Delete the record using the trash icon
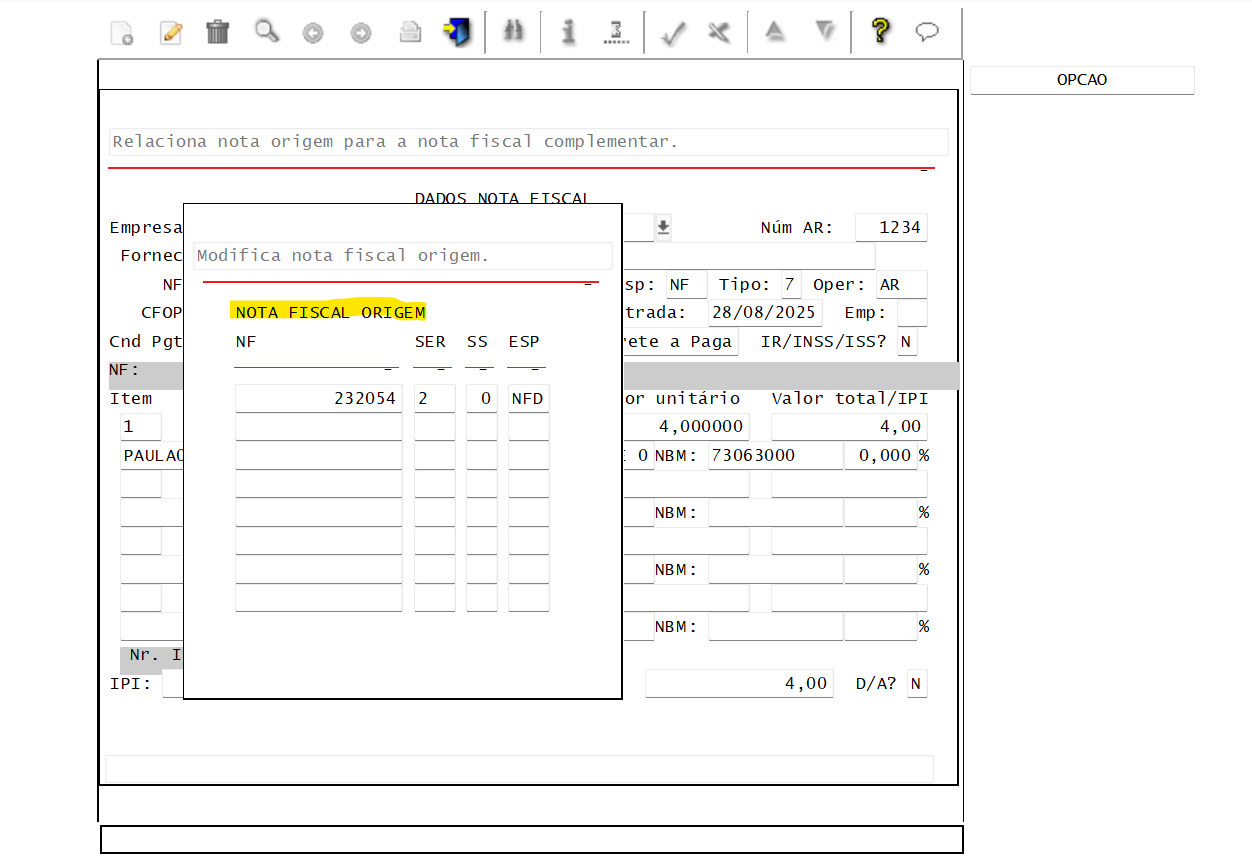Image resolution: width=1252 pixels, height=861 pixels. click(x=217, y=32)
